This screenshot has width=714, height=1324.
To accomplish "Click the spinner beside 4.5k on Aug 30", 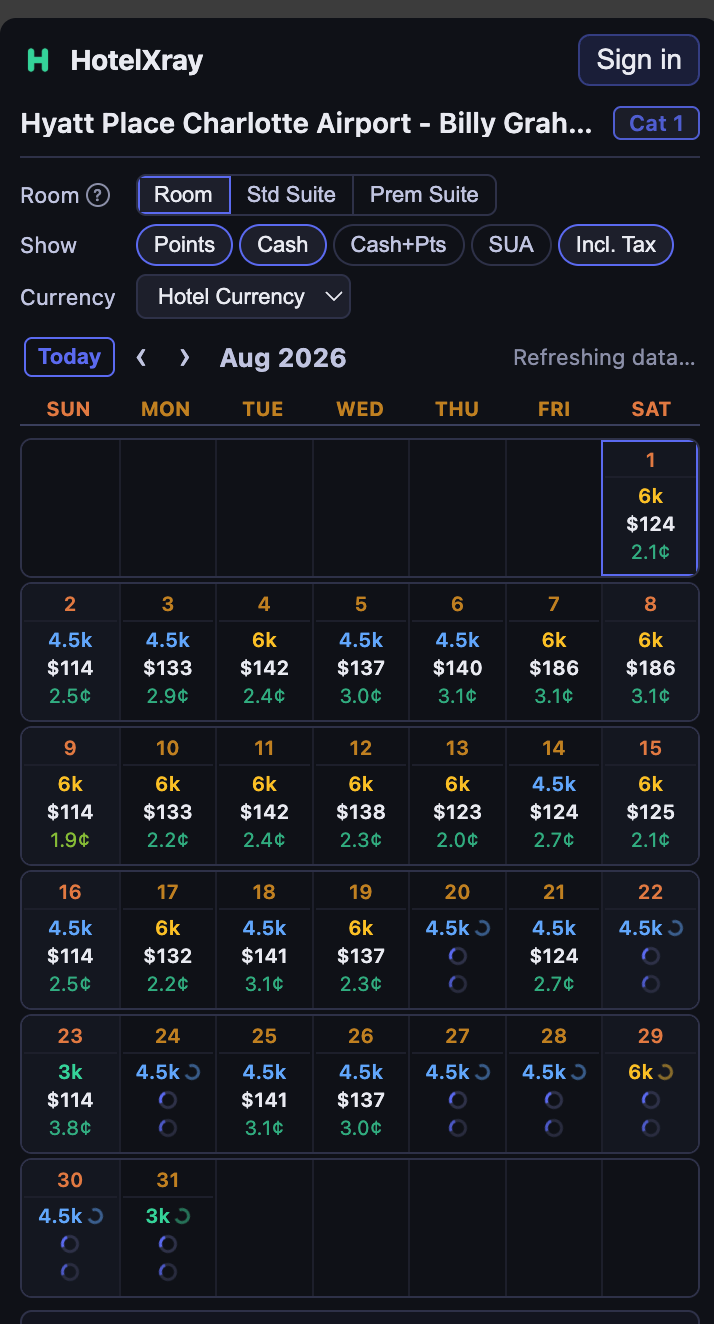I will point(96,1216).
